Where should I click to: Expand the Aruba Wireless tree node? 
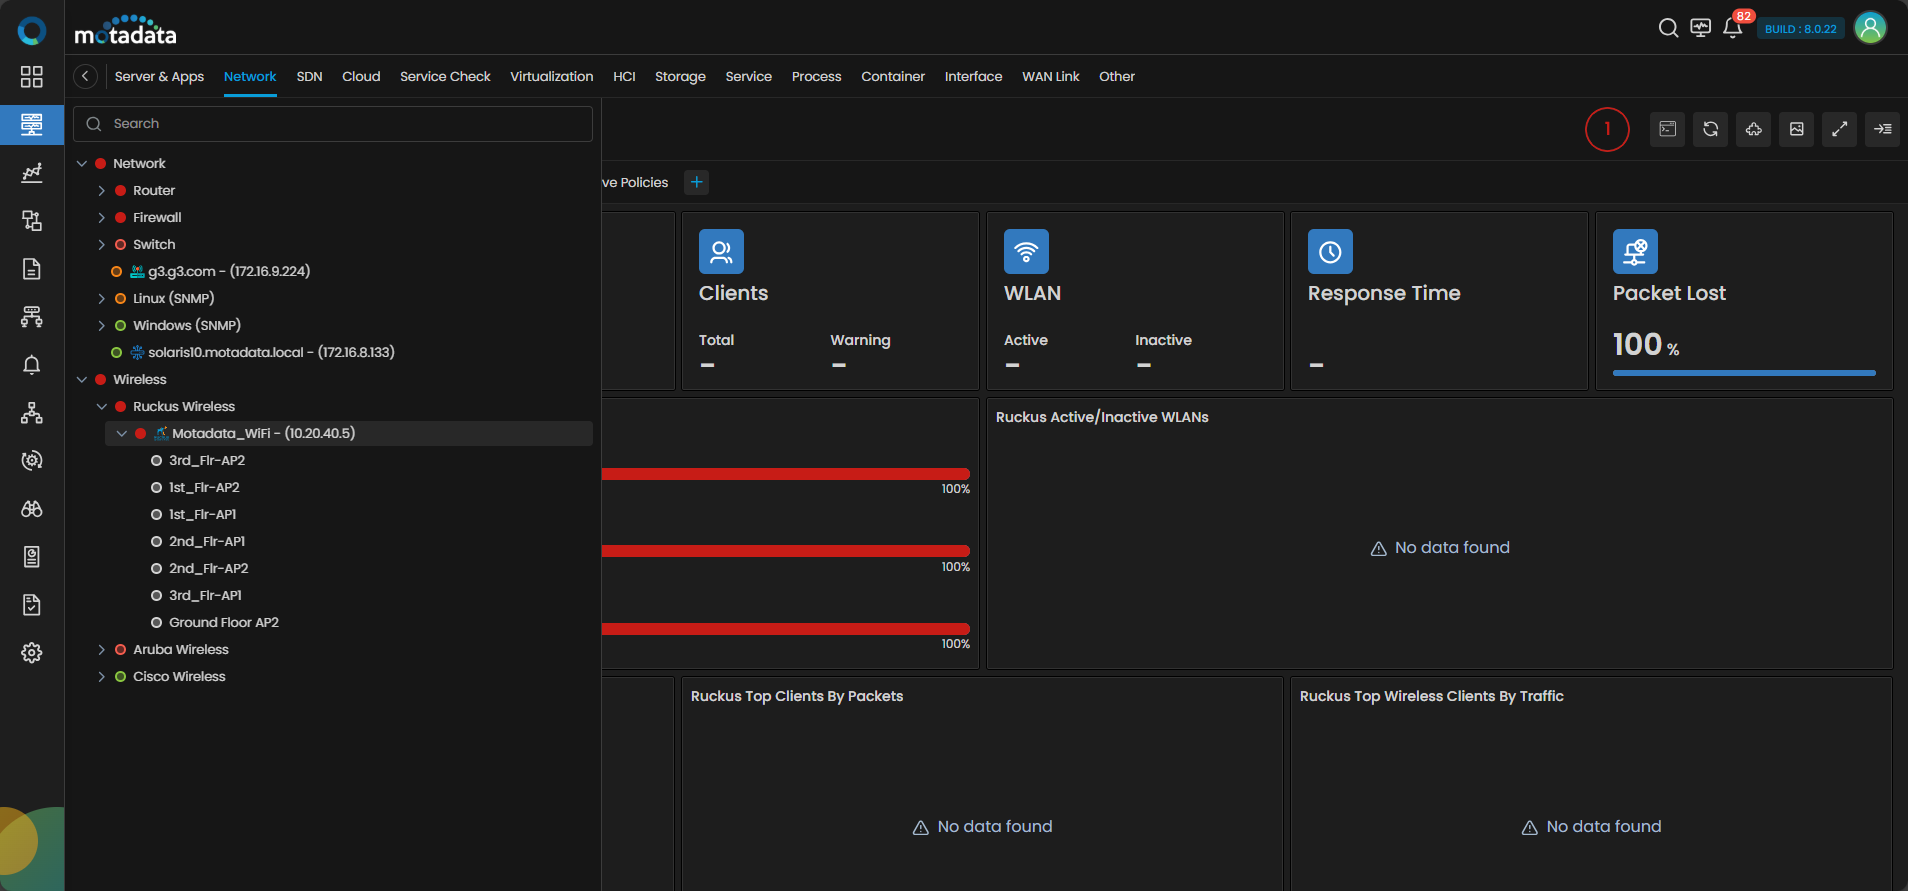pyautogui.click(x=101, y=650)
